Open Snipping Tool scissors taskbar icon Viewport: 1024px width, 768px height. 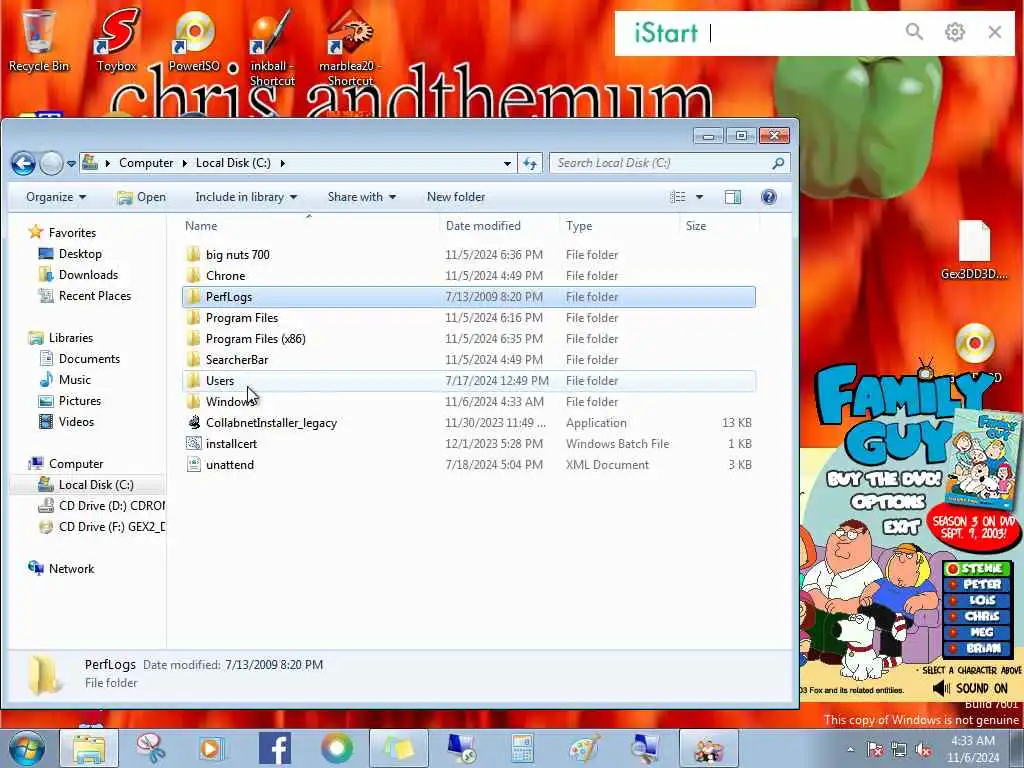[x=151, y=748]
